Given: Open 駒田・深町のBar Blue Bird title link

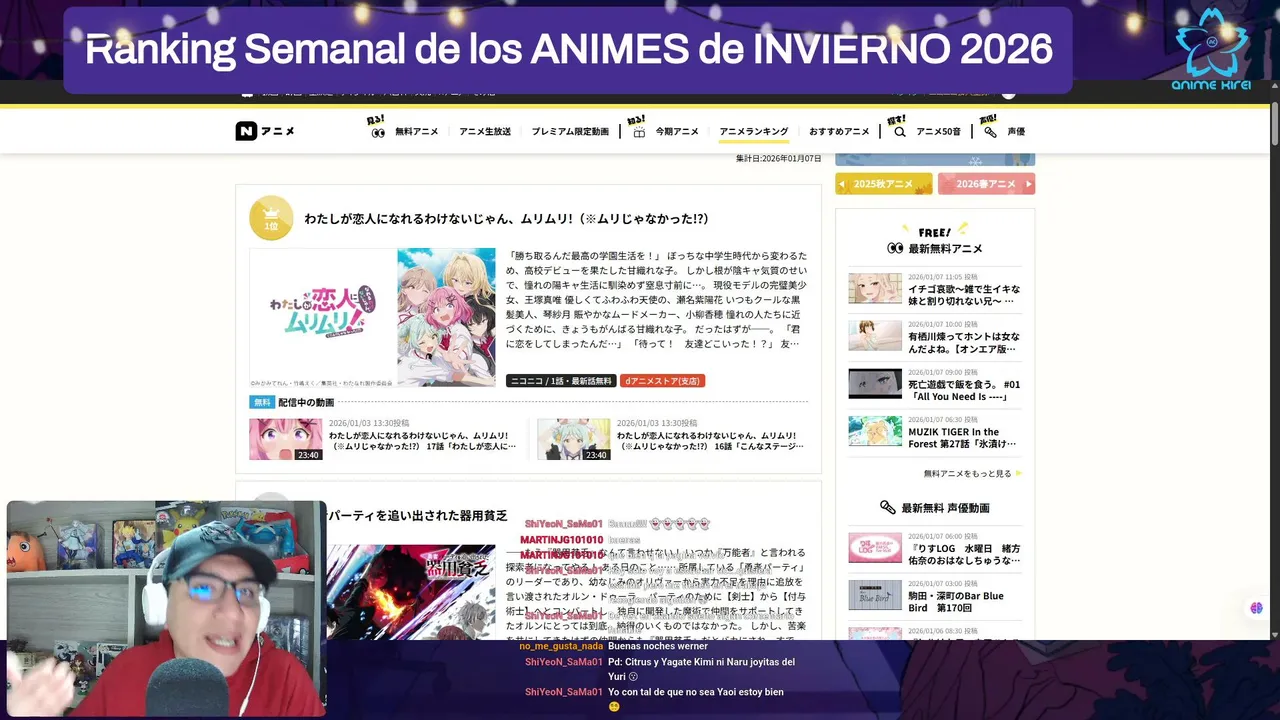Looking at the screenshot, I should [x=957, y=601].
